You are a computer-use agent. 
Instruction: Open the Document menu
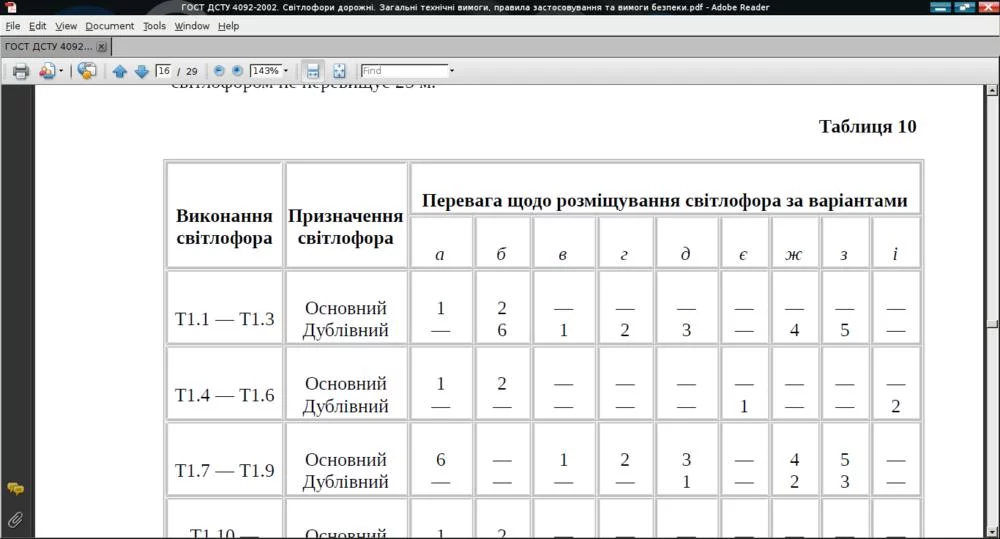pyautogui.click(x=109, y=26)
